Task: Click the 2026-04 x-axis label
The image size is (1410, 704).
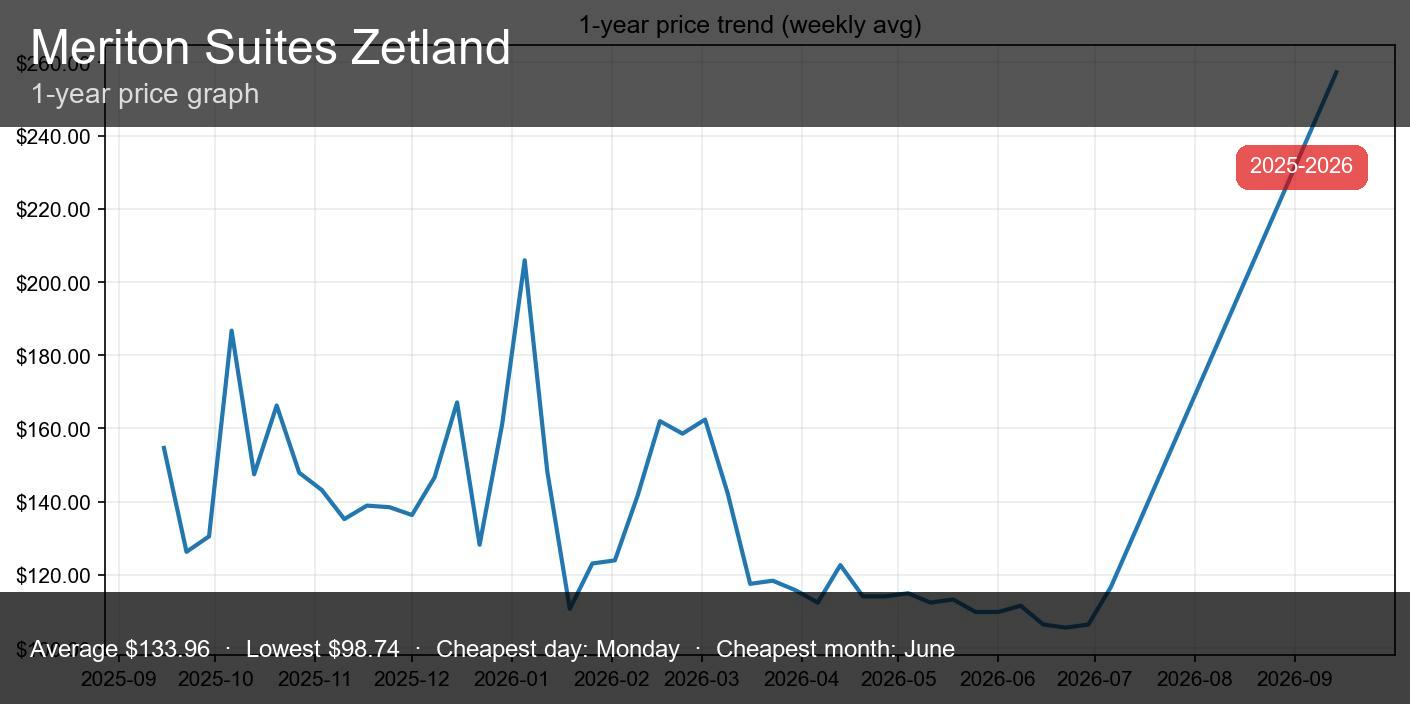Action: (x=801, y=679)
